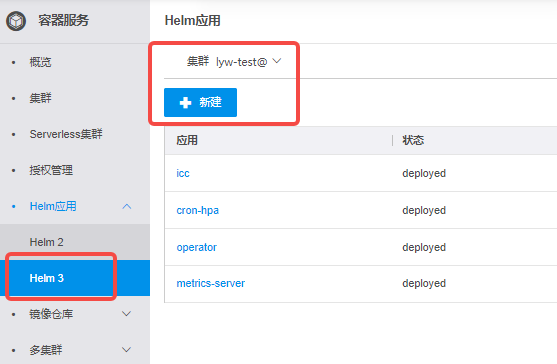This screenshot has height=364, width=557.
Task: Open 授权管理 in the sidebar
Action: click(51, 170)
